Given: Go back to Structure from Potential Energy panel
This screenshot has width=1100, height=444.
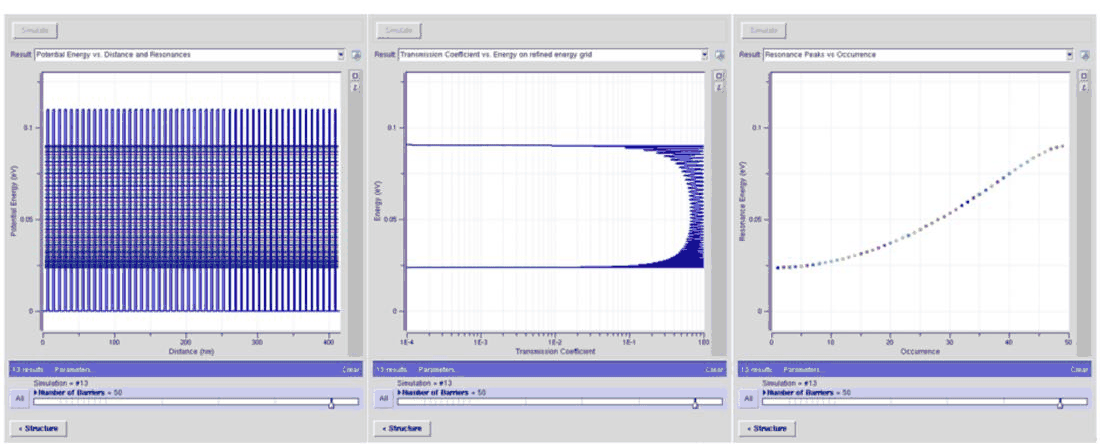Looking at the screenshot, I should click(x=39, y=428).
